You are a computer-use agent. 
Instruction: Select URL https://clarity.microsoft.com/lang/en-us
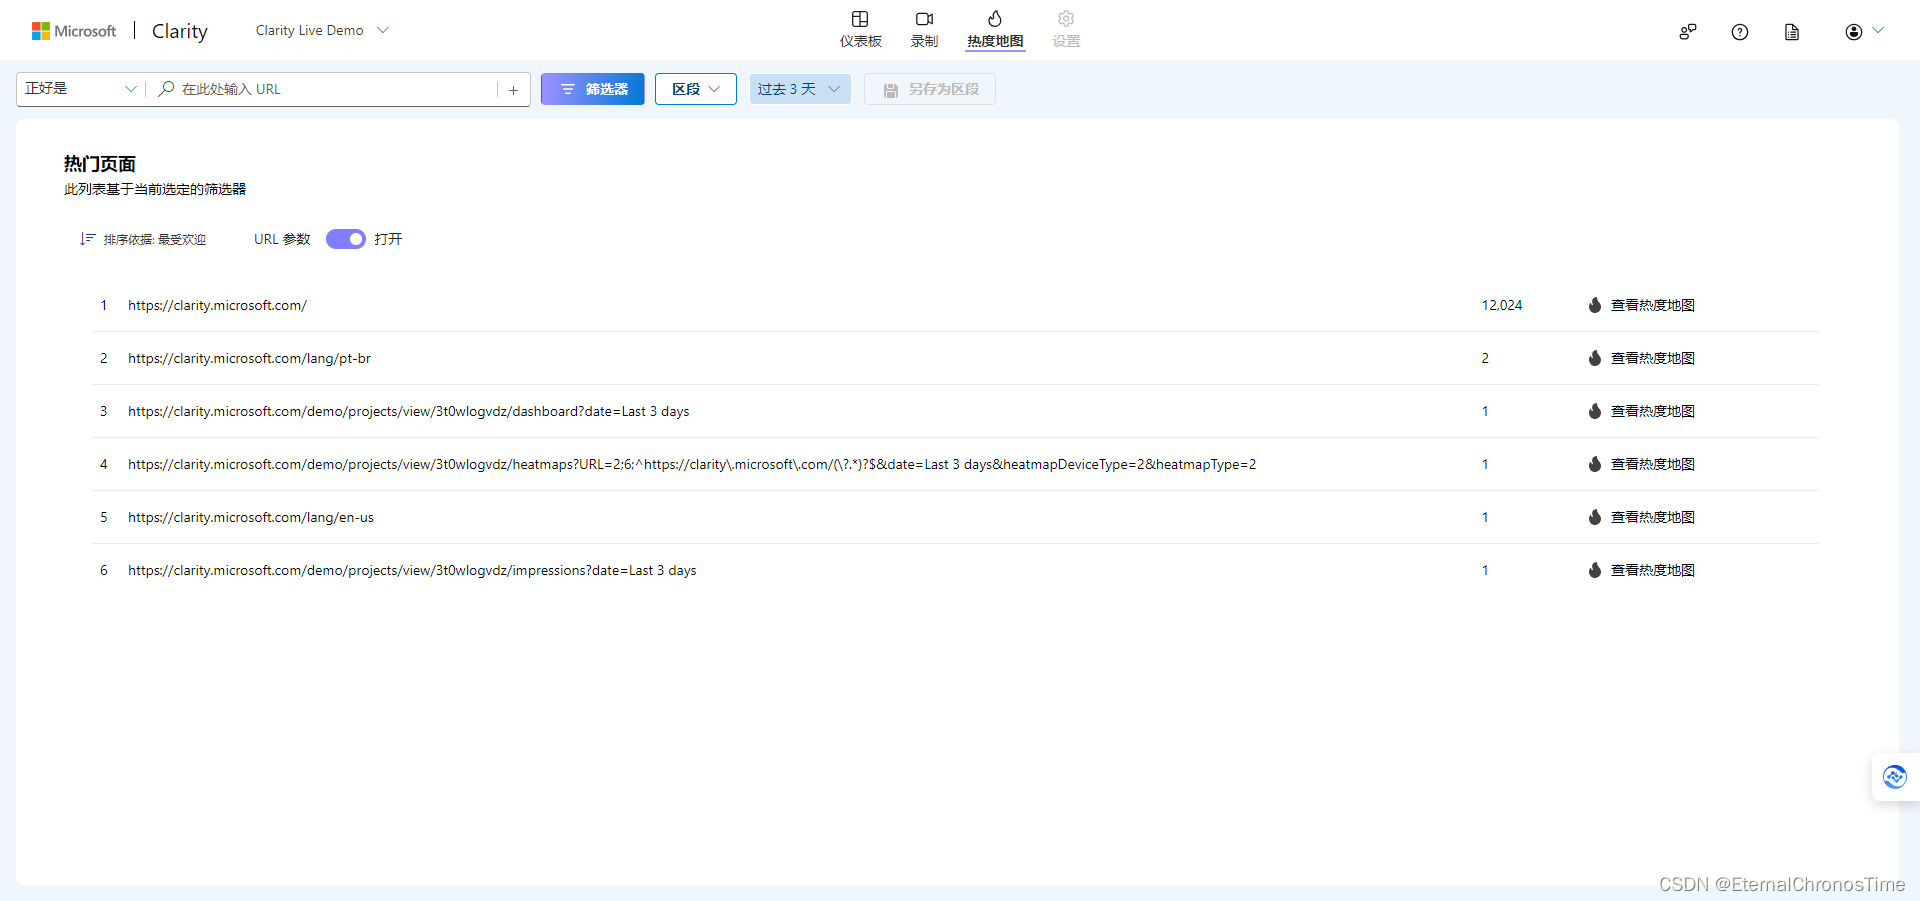251,517
